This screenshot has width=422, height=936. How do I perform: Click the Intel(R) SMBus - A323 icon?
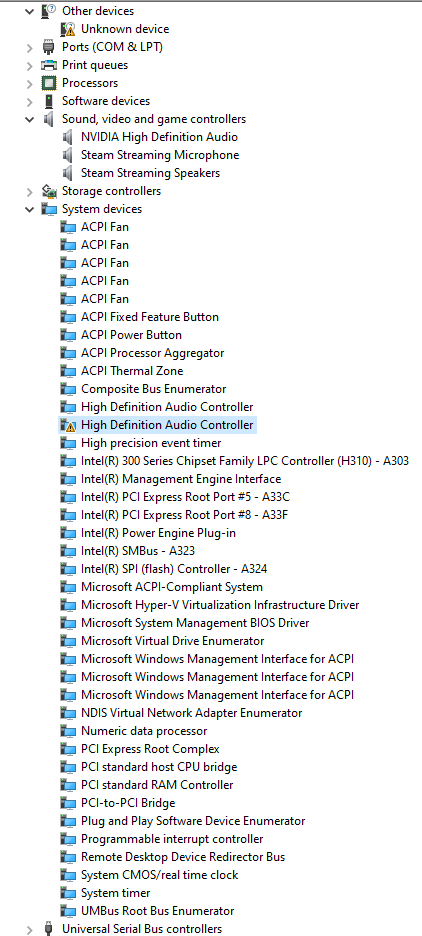click(68, 551)
